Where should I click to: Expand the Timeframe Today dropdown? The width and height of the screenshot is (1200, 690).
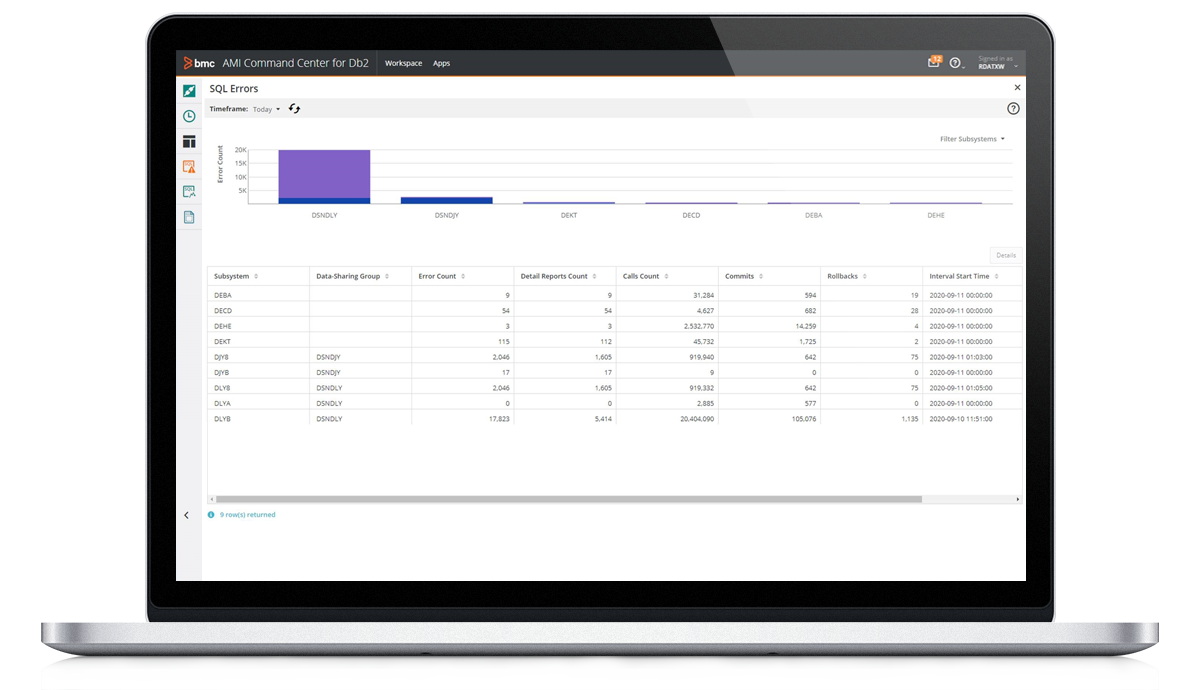click(x=266, y=109)
